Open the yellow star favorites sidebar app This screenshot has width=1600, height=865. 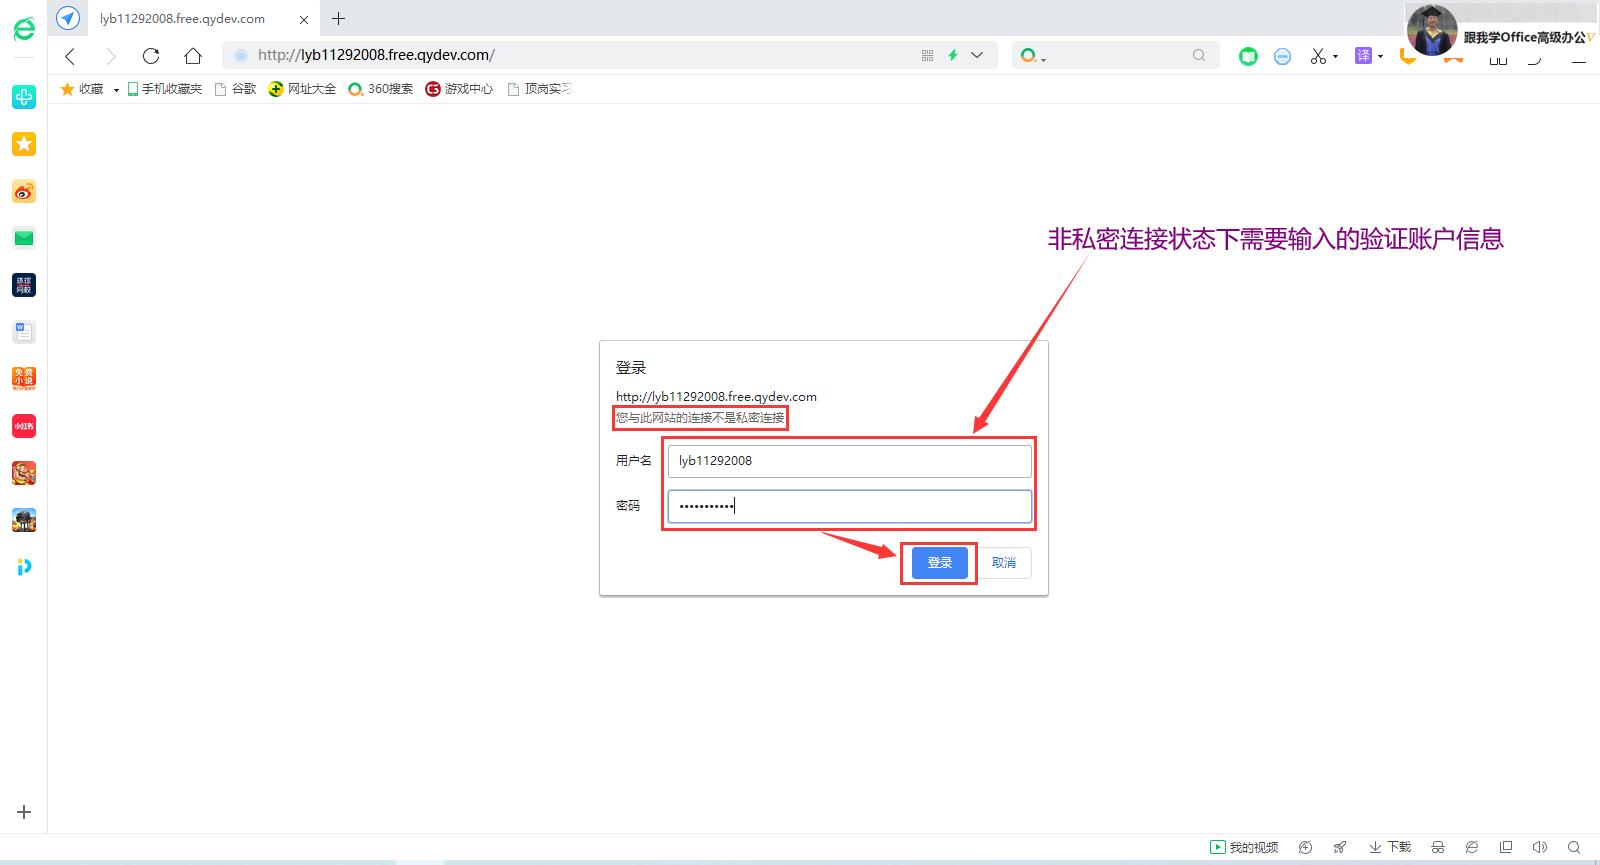tap(24, 144)
